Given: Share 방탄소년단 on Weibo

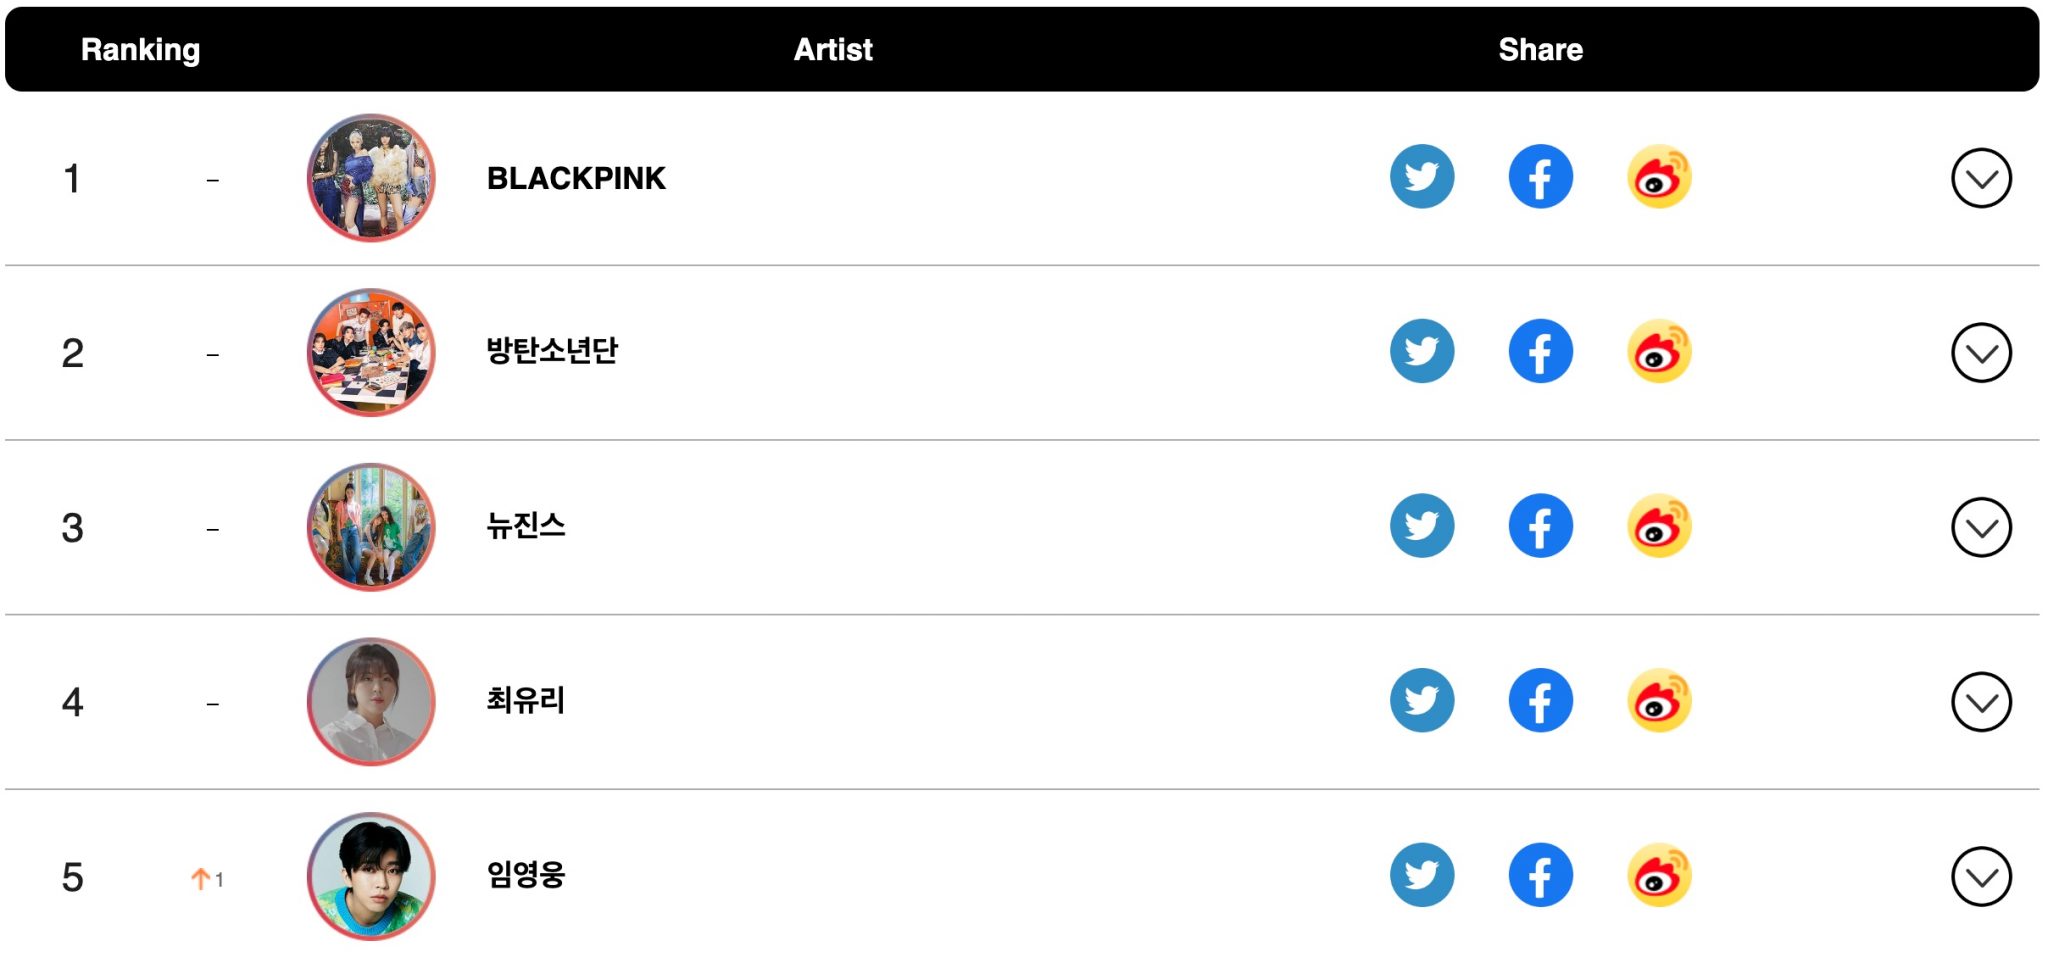Looking at the screenshot, I should pyautogui.click(x=1658, y=351).
